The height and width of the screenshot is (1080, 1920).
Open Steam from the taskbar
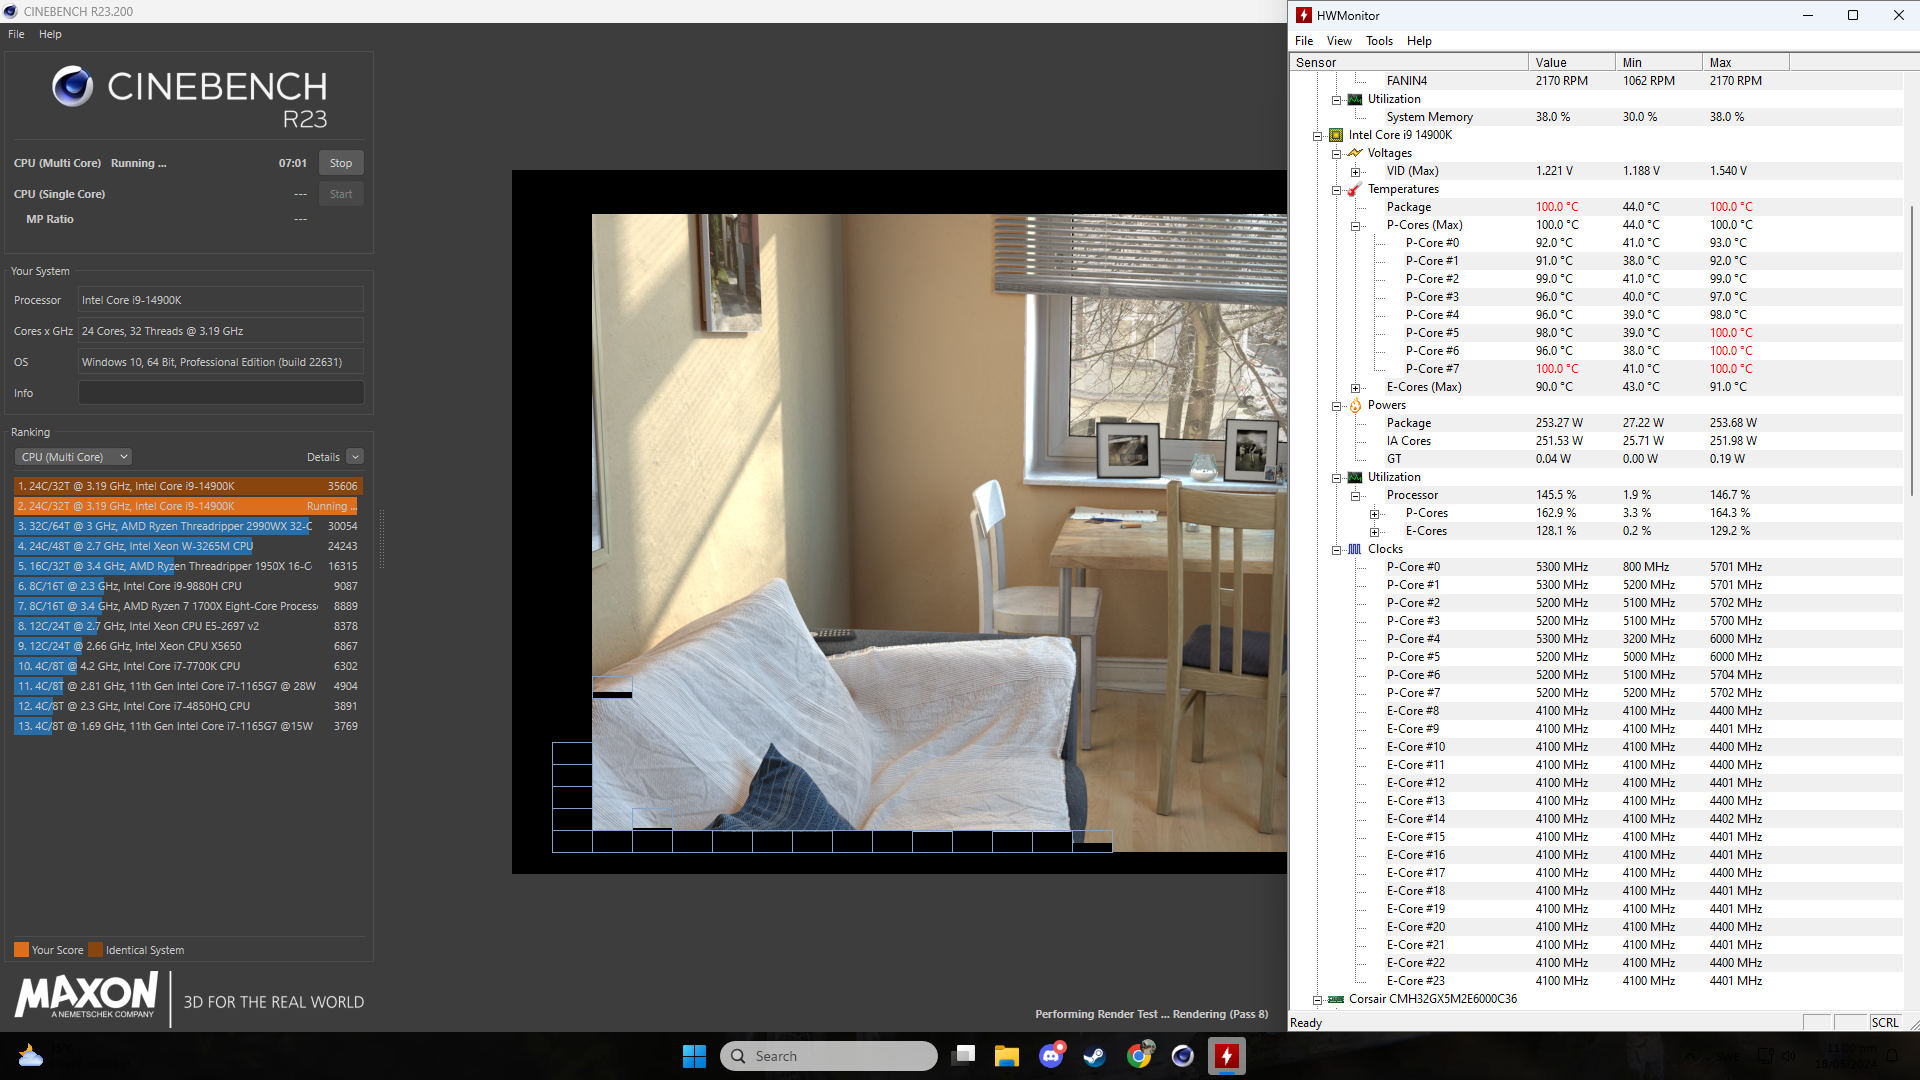[x=1095, y=1056]
